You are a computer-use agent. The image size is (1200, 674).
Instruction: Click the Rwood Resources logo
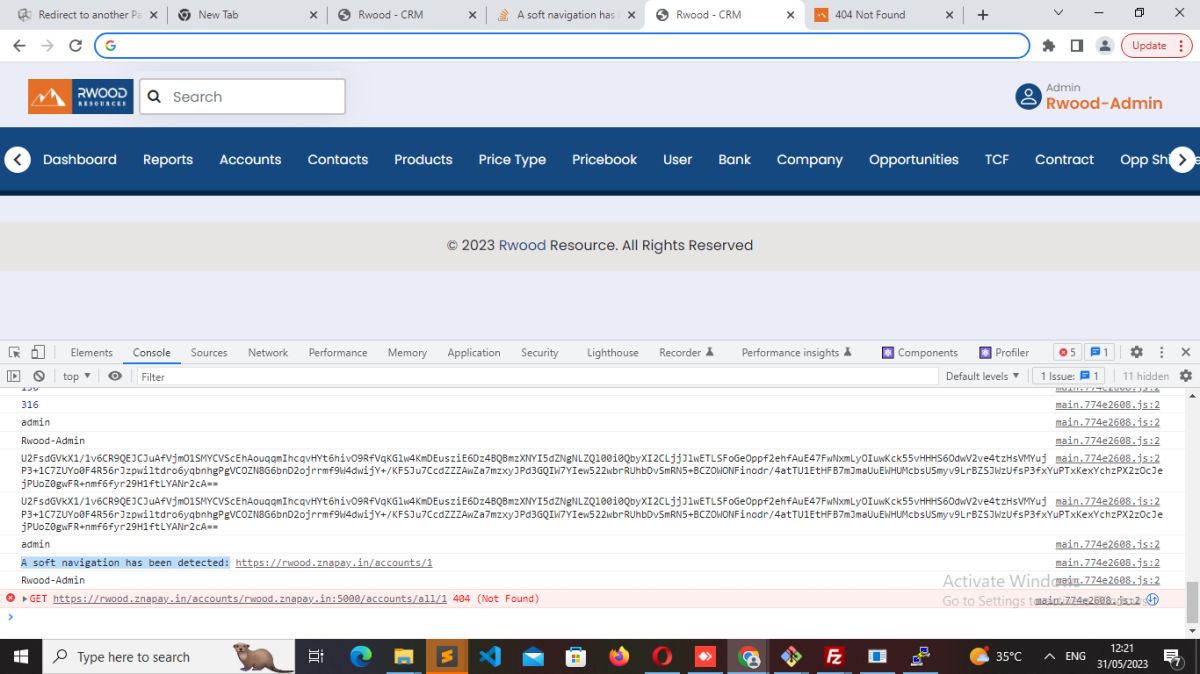point(80,97)
